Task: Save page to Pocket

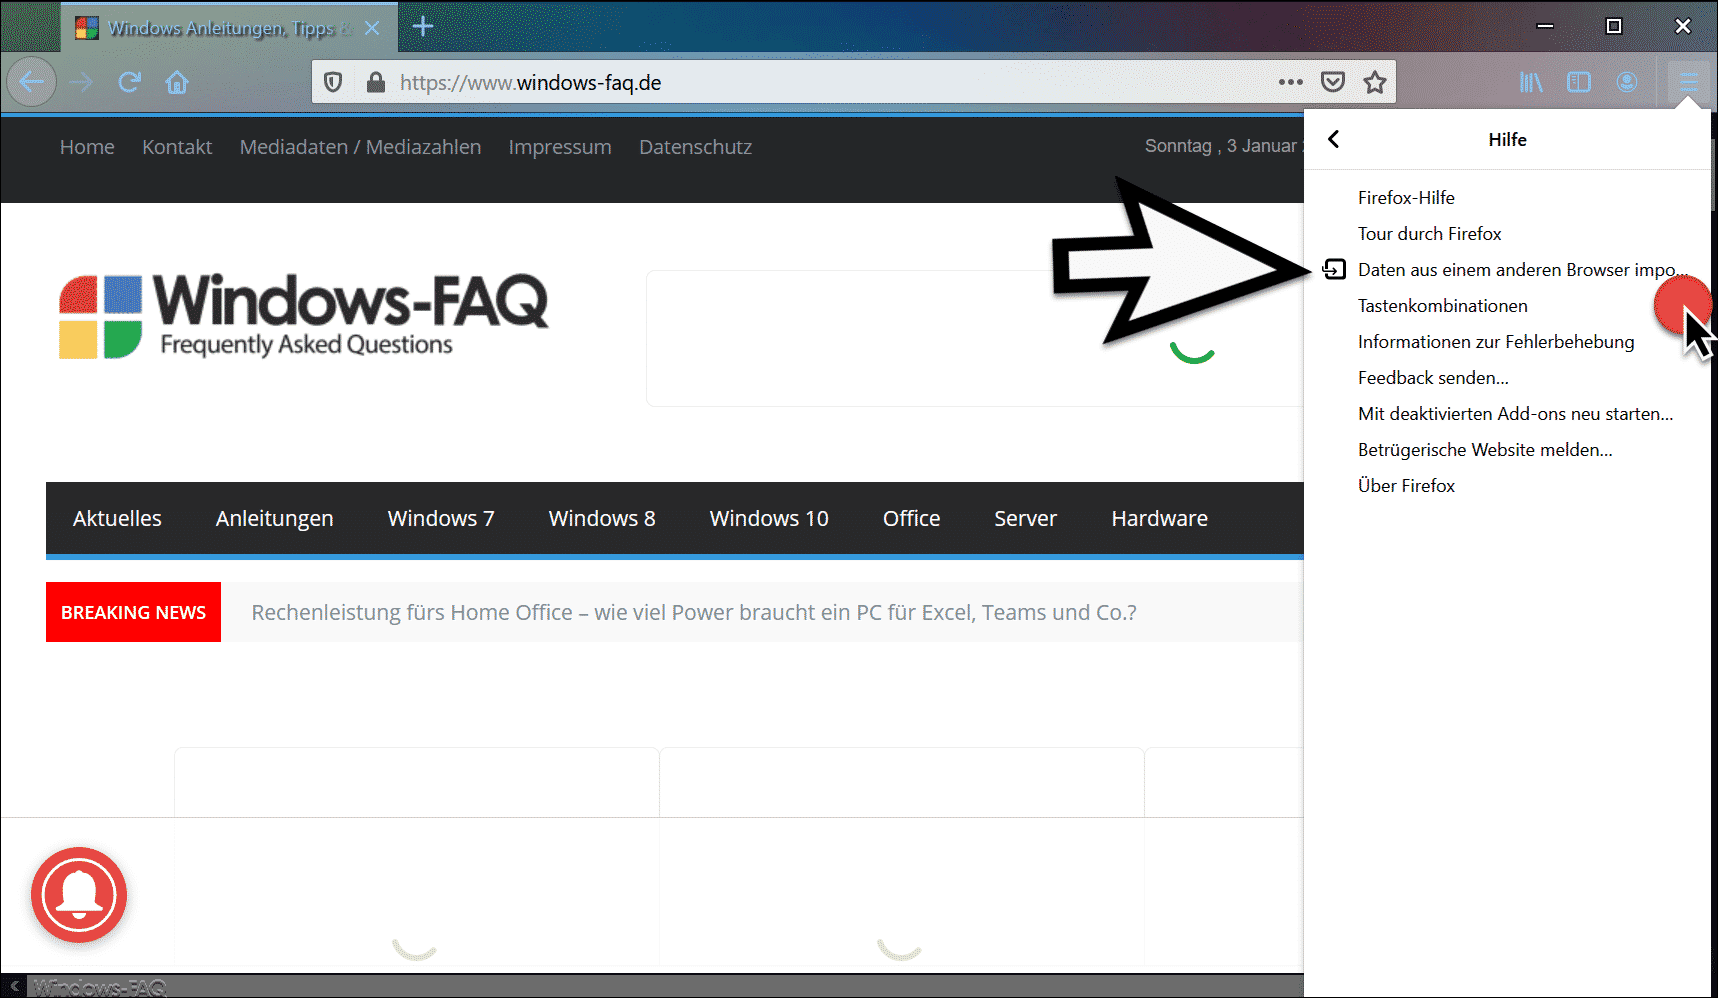Action: (x=1333, y=82)
